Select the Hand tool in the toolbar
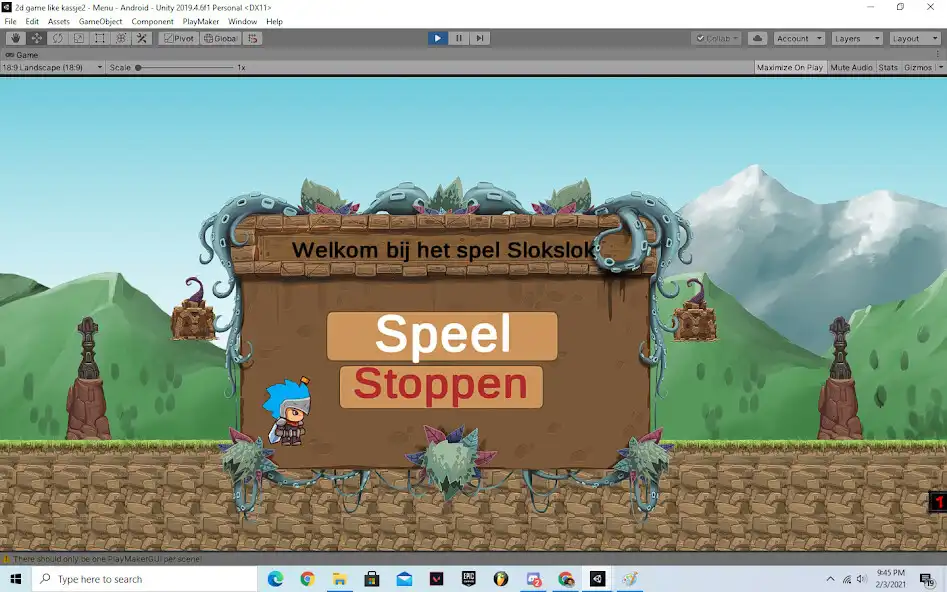The image size is (947, 592). click(x=15, y=38)
